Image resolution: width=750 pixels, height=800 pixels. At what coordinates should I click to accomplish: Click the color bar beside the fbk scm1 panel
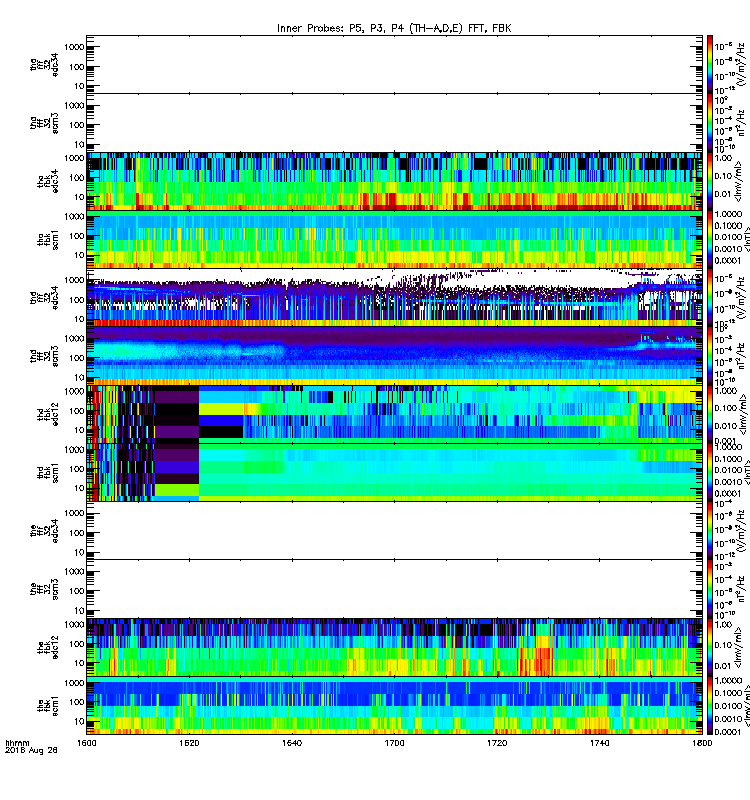(x=710, y=706)
